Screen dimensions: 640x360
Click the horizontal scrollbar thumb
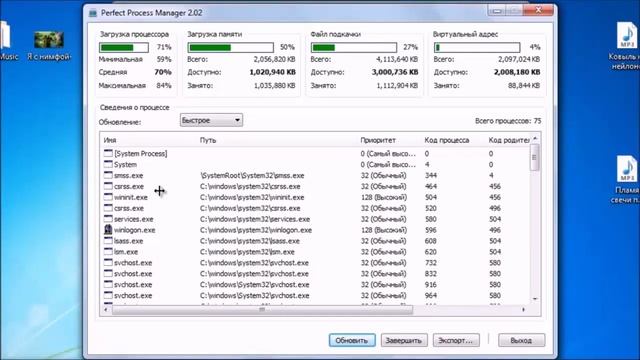click(x=262, y=310)
